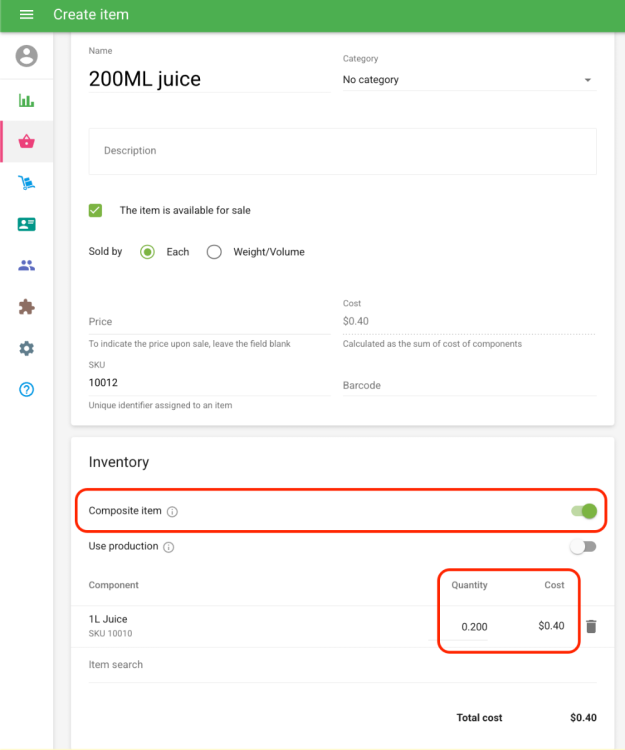Open the Customers people icon

click(26, 265)
